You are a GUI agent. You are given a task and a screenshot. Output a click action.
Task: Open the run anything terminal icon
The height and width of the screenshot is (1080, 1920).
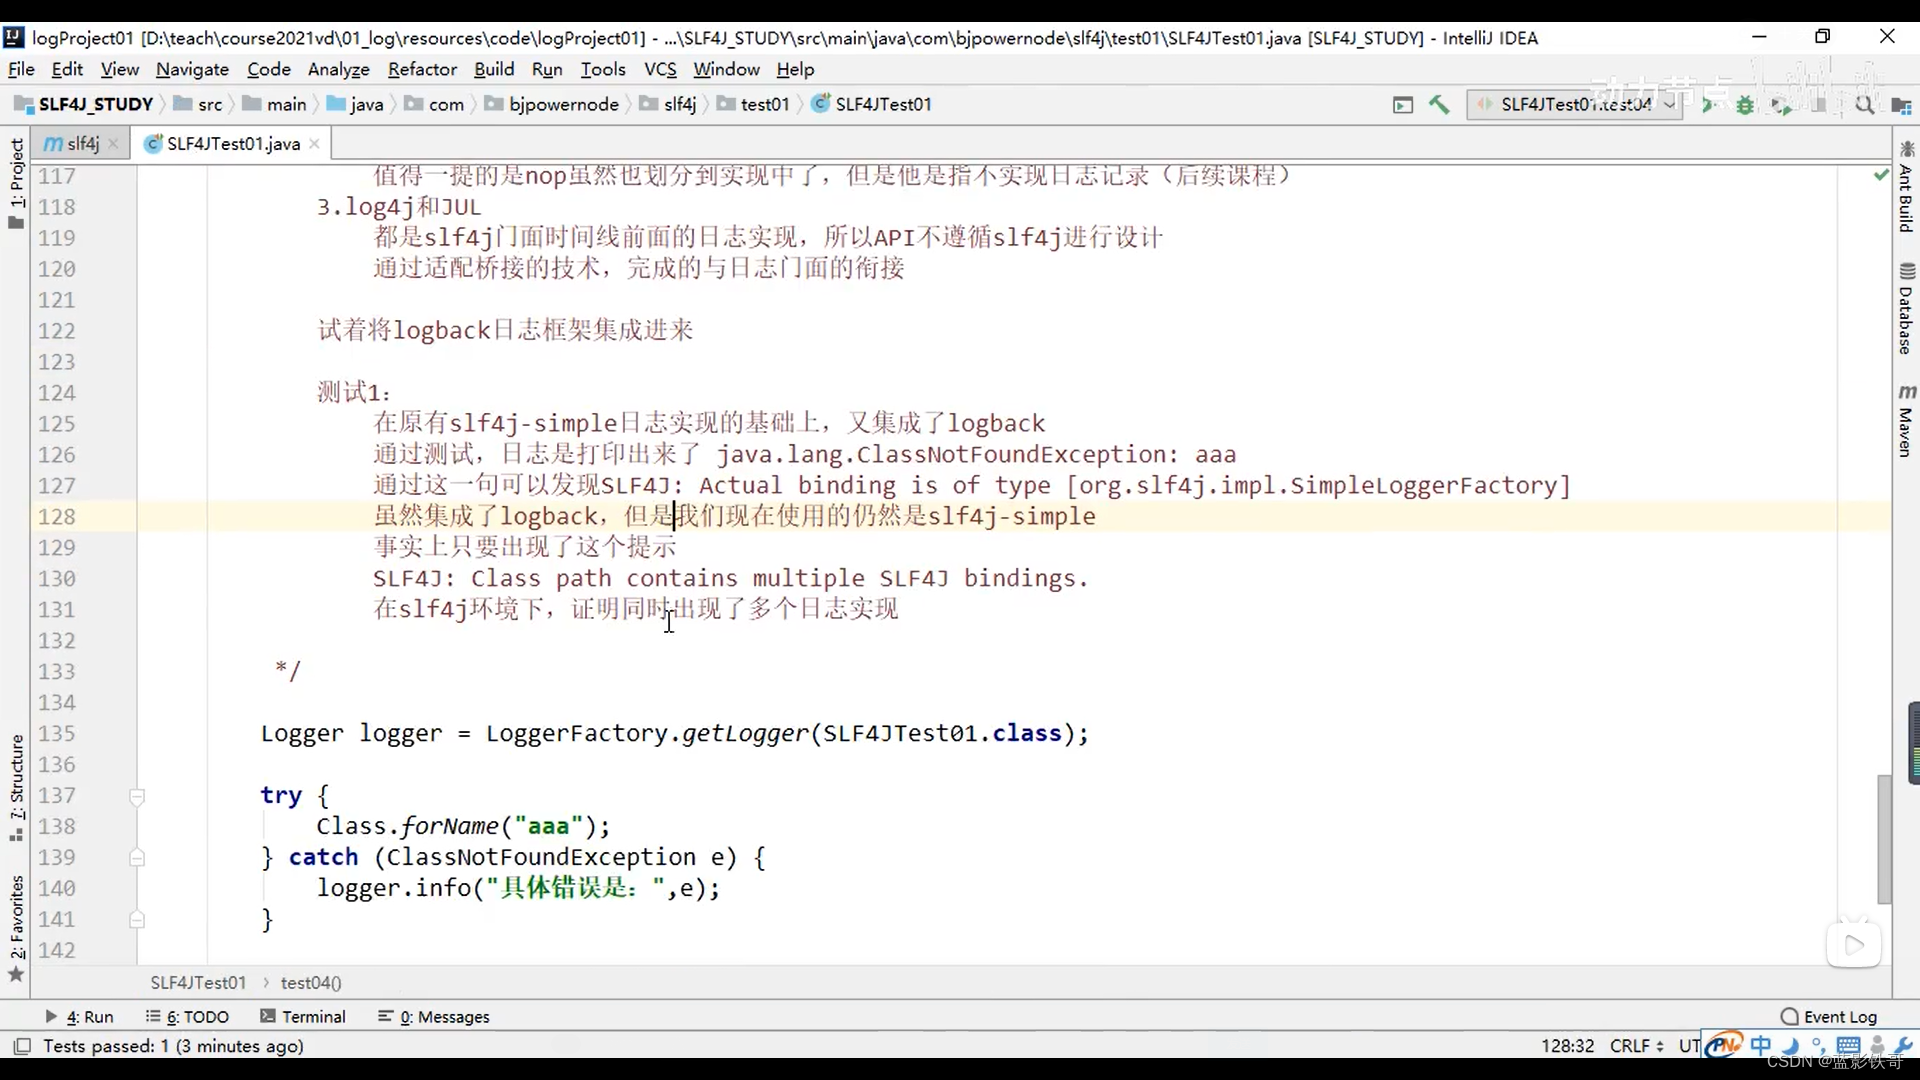[1403, 104]
